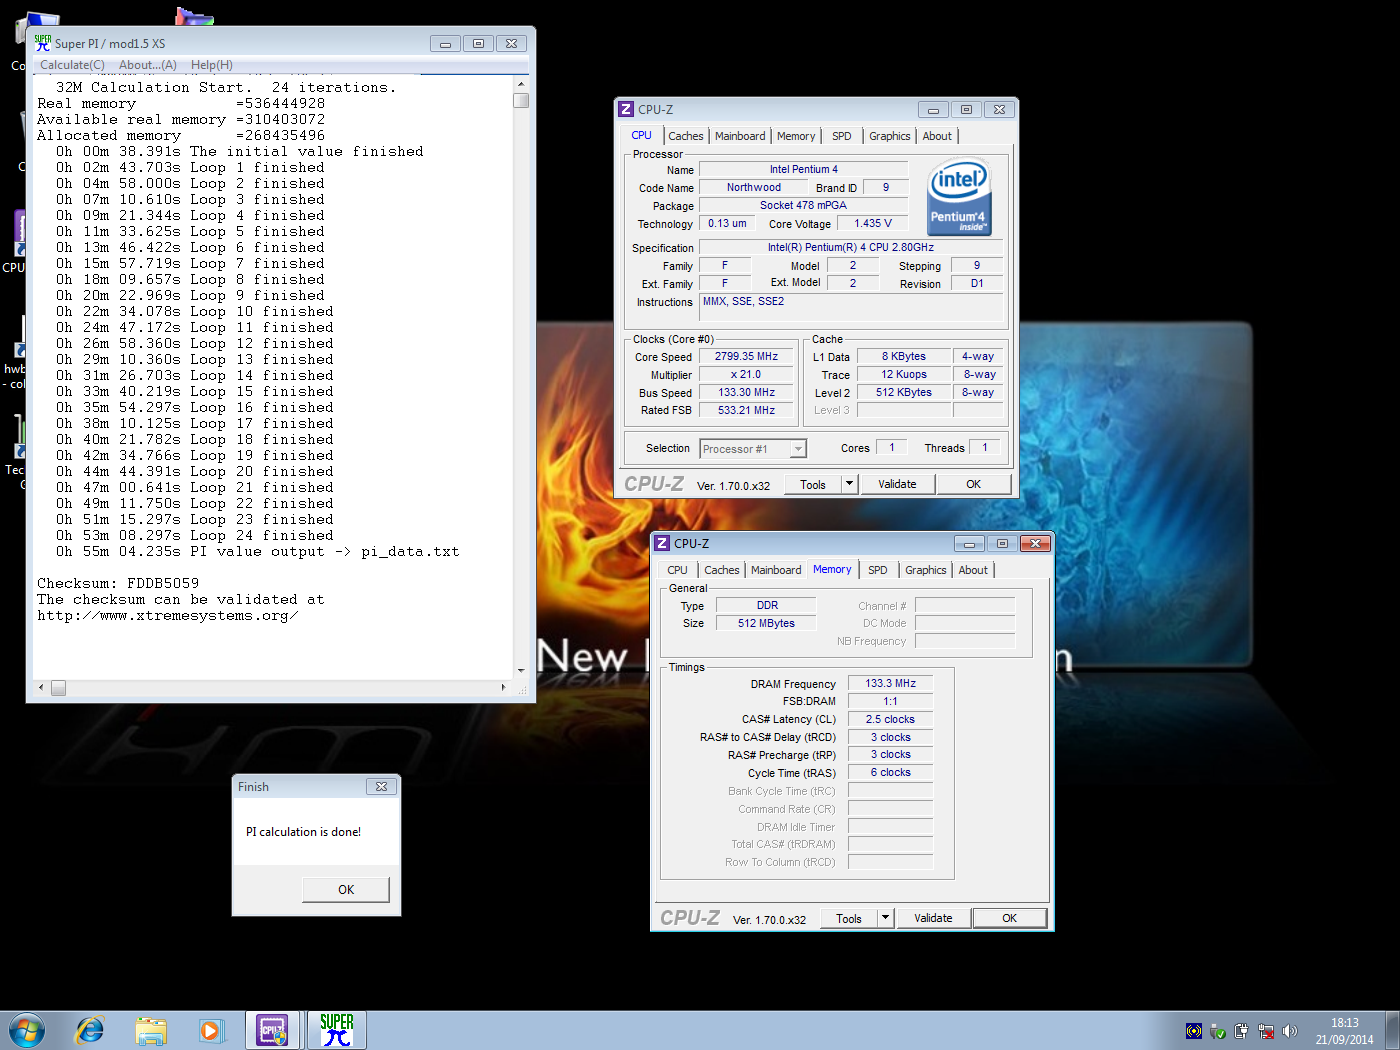This screenshot has width=1400, height=1050.
Task: Click the blue wireless signal tray icon
Action: 1194,1031
